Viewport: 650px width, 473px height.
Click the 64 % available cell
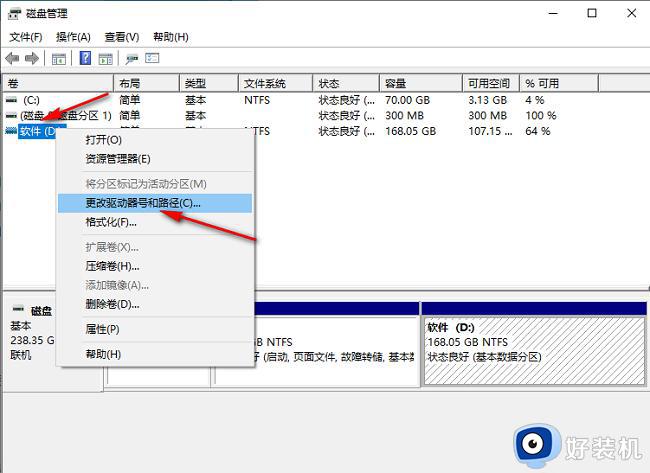coord(538,131)
